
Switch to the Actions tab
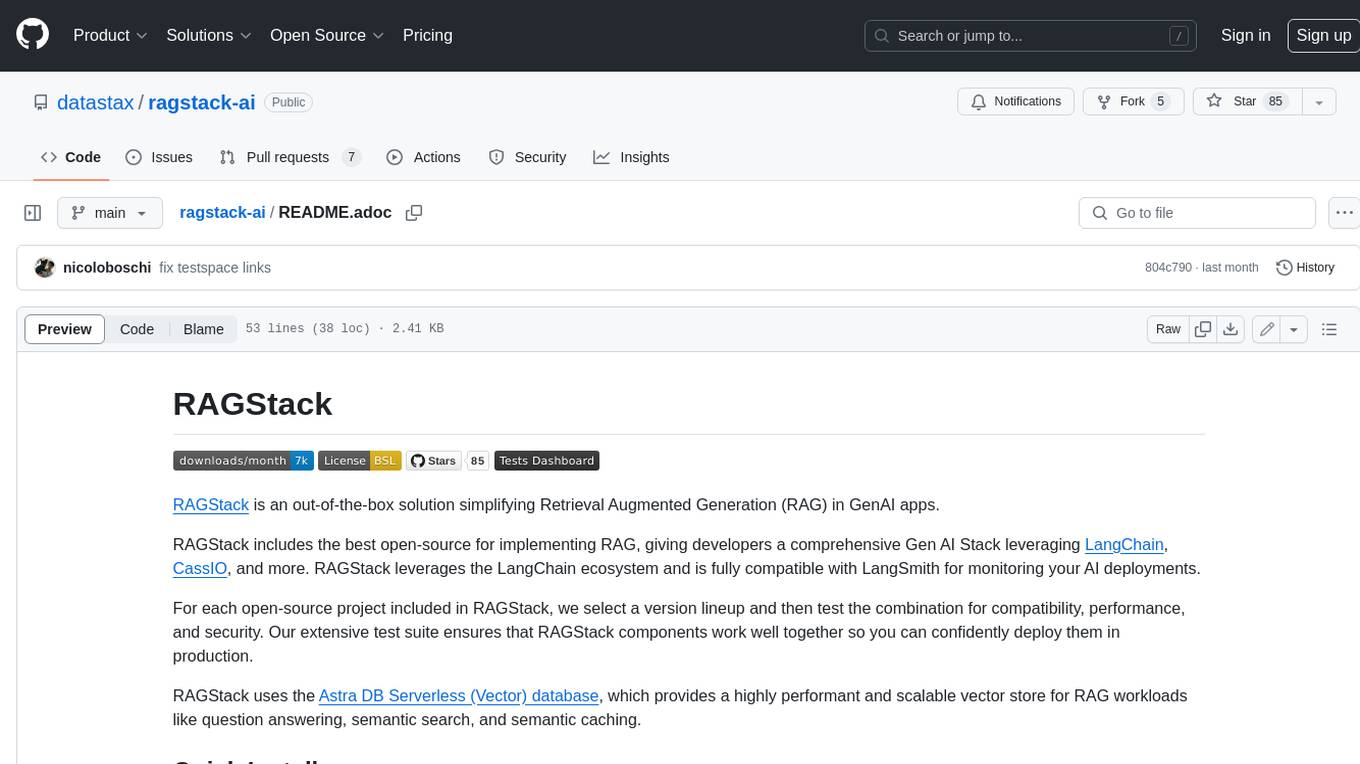423,157
